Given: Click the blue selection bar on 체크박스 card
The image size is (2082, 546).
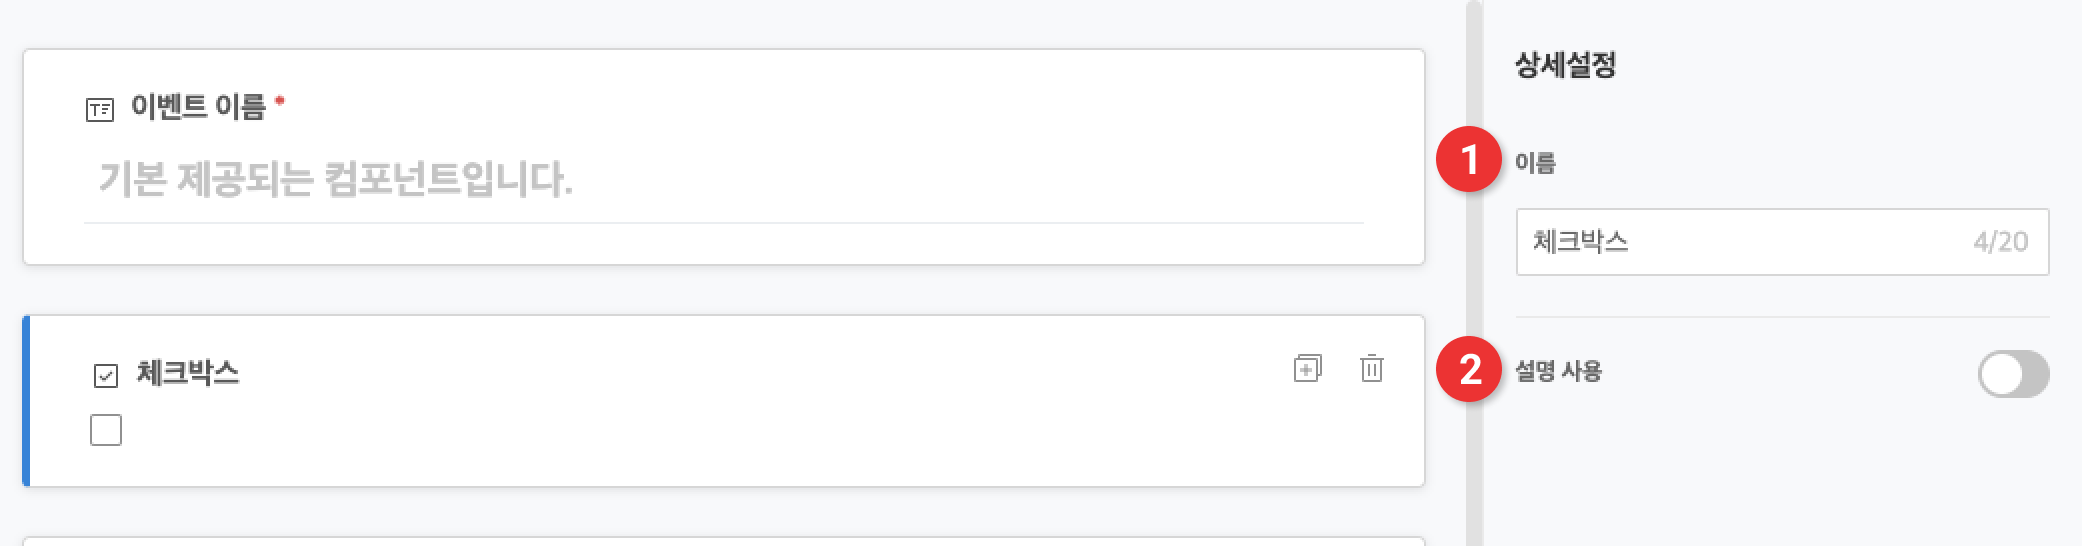Looking at the screenshot, I should [26, 401].
